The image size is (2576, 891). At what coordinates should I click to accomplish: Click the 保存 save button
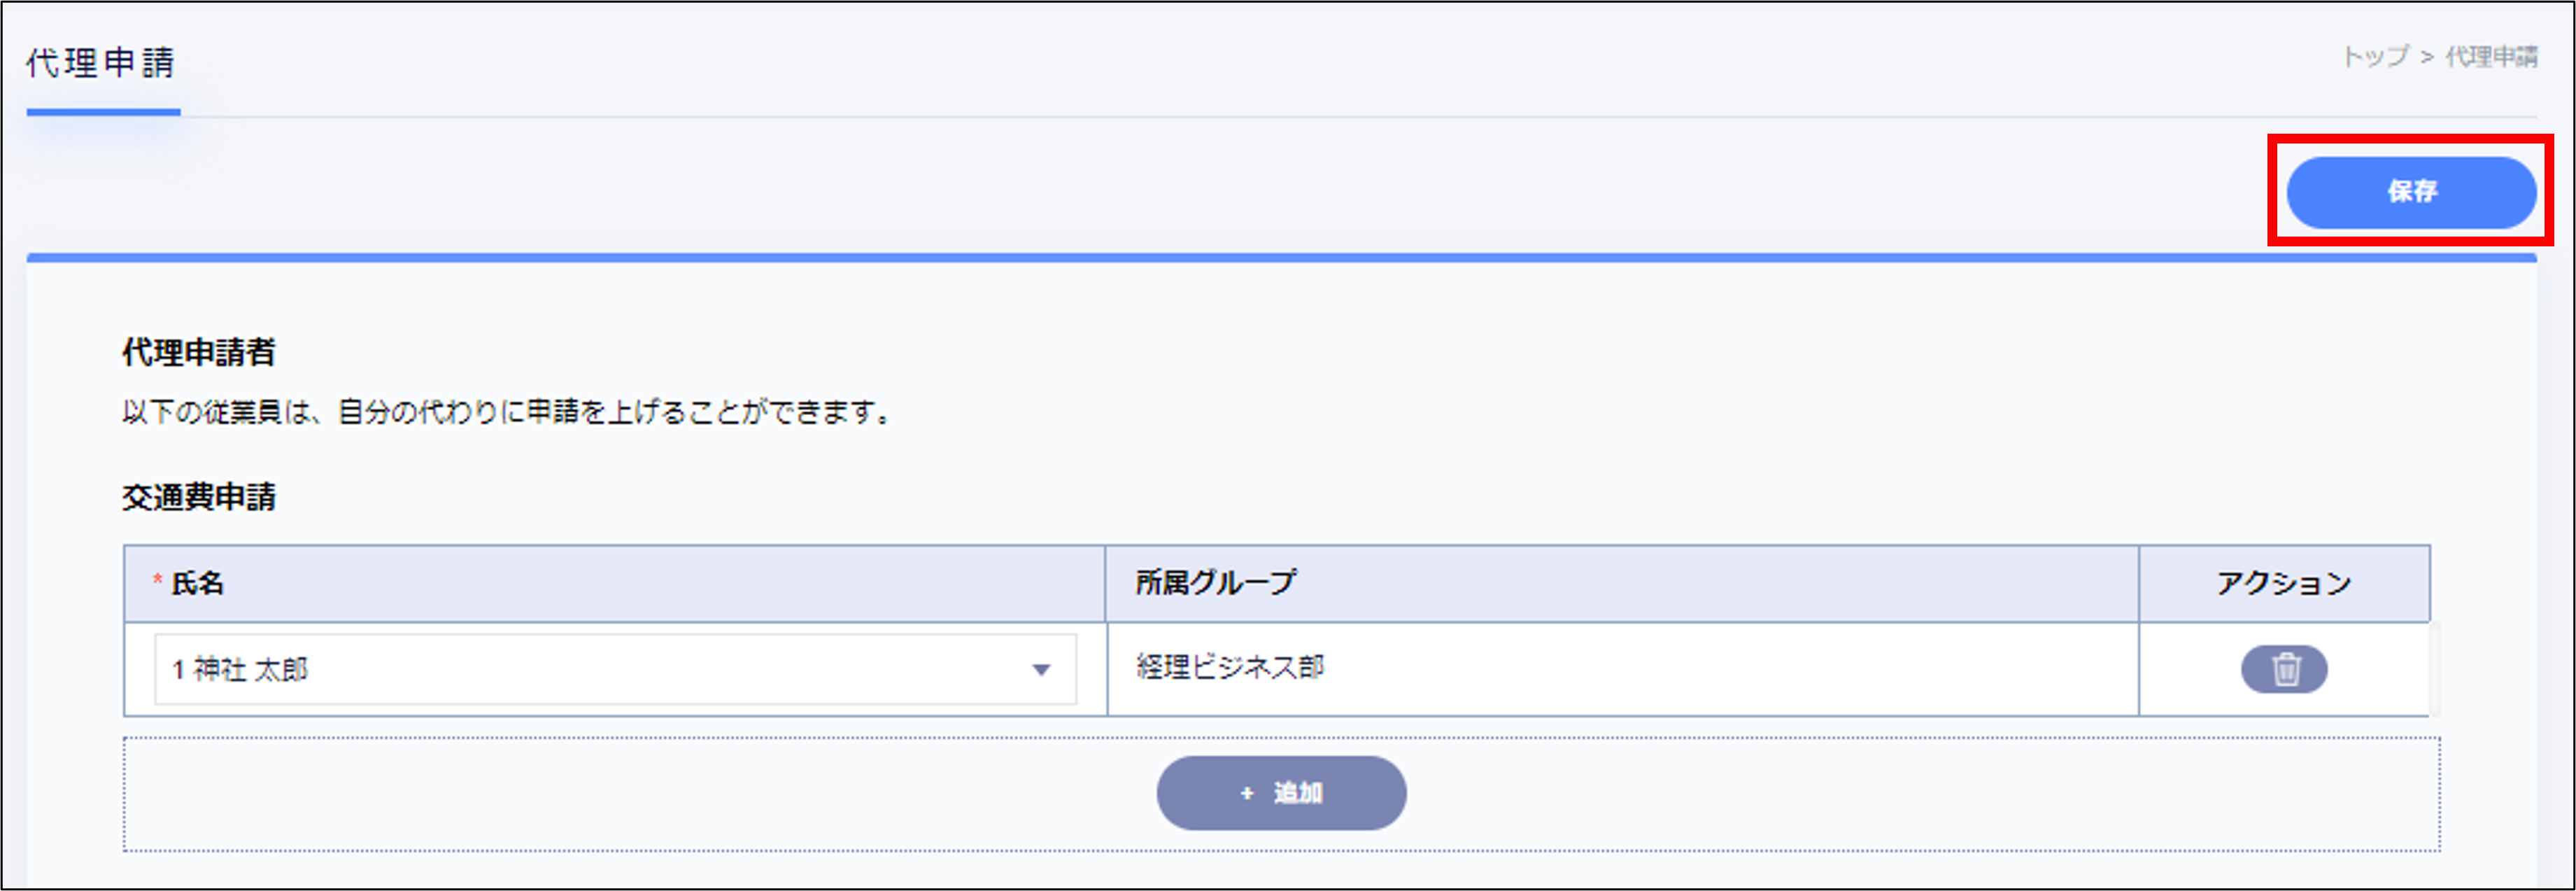click(x=2413, y=192)
